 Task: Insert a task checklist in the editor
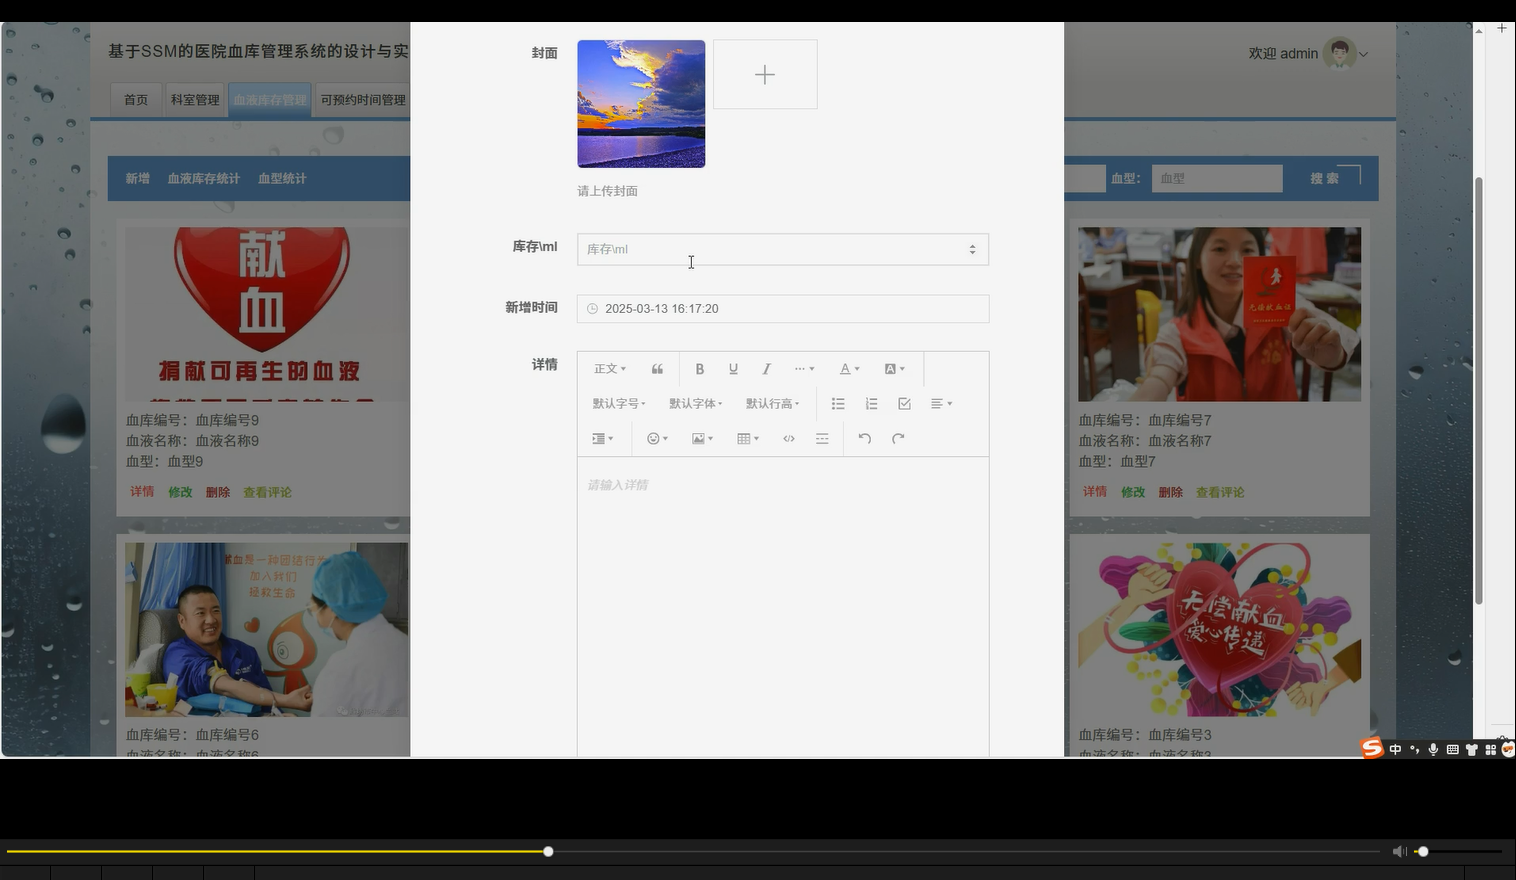coord(904,403)
